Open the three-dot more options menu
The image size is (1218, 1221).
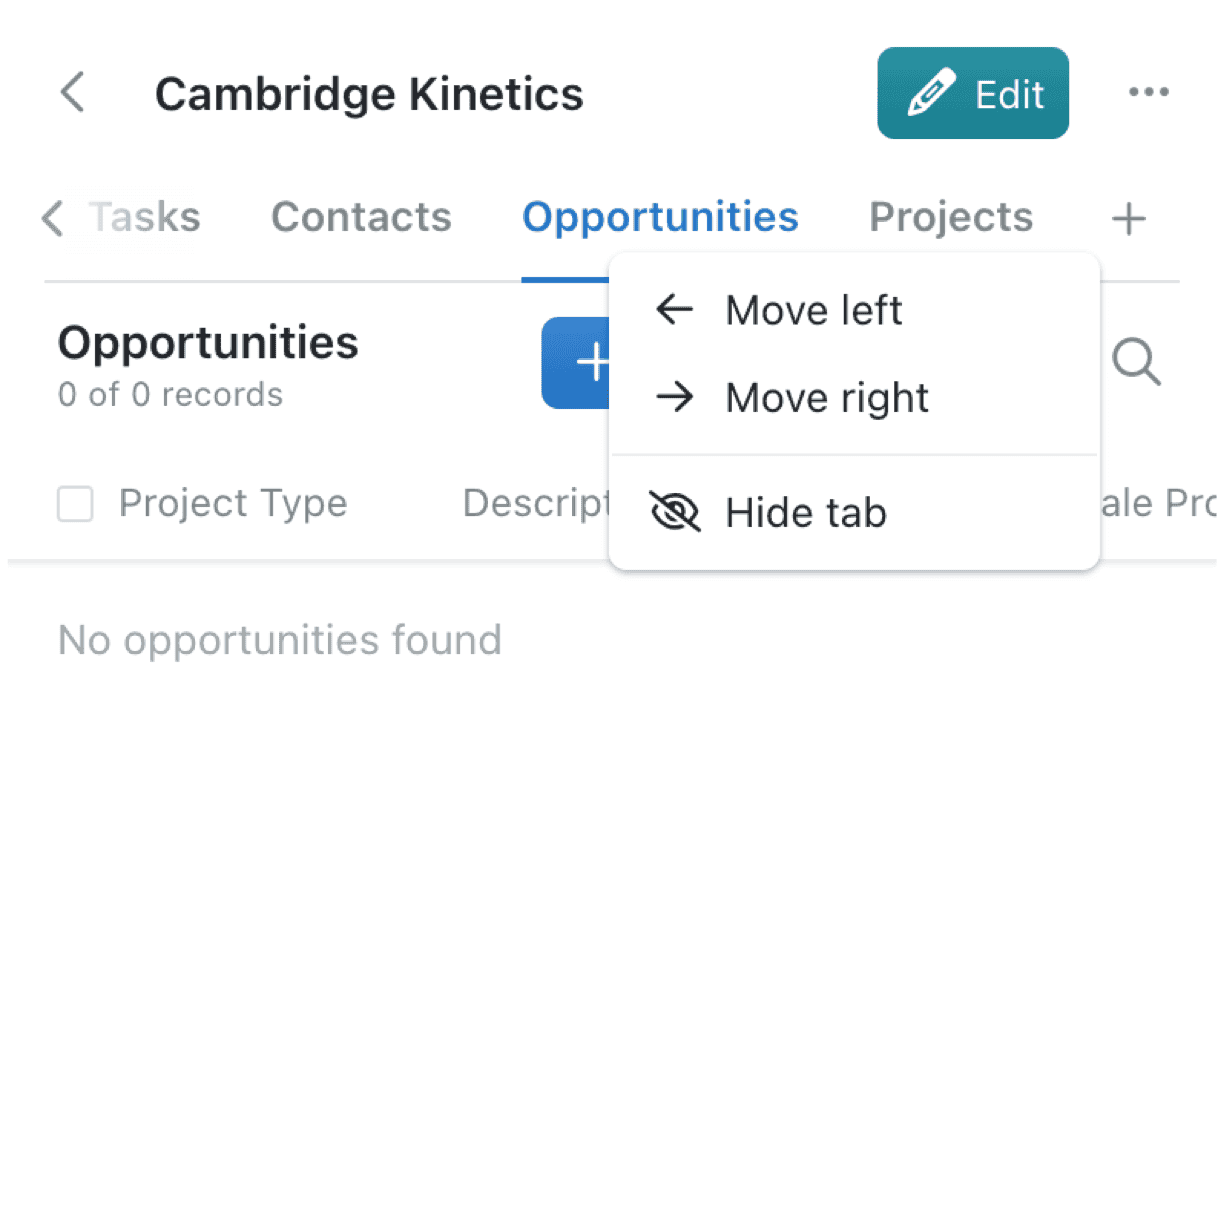[1148, 93]
